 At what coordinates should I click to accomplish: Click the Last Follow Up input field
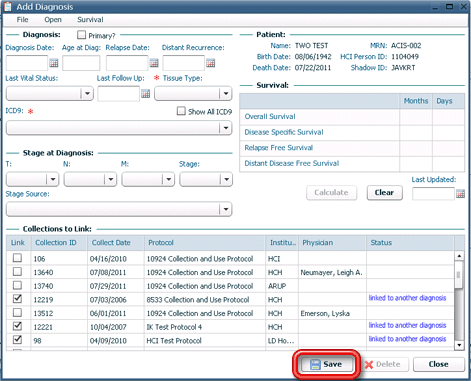coord(119,94)
